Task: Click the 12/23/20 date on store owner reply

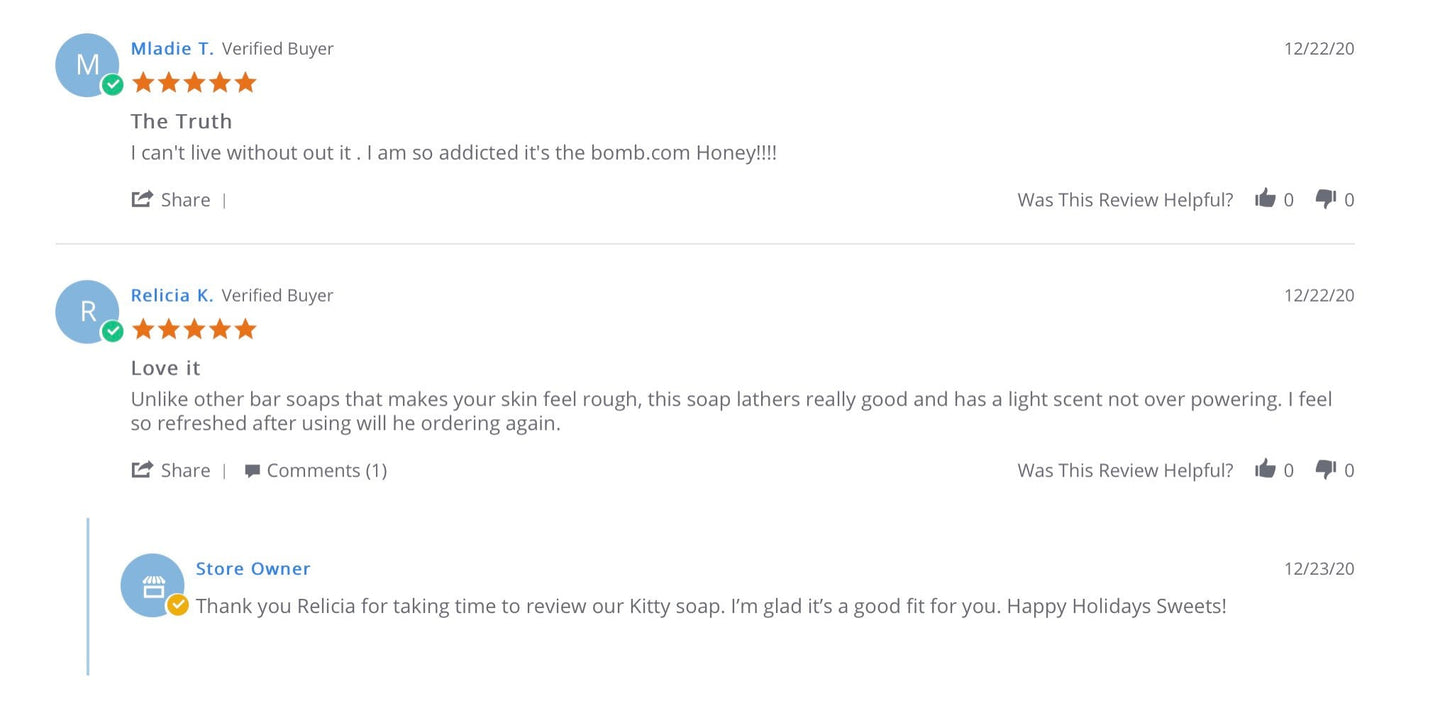Action: tap(1319, 568)
